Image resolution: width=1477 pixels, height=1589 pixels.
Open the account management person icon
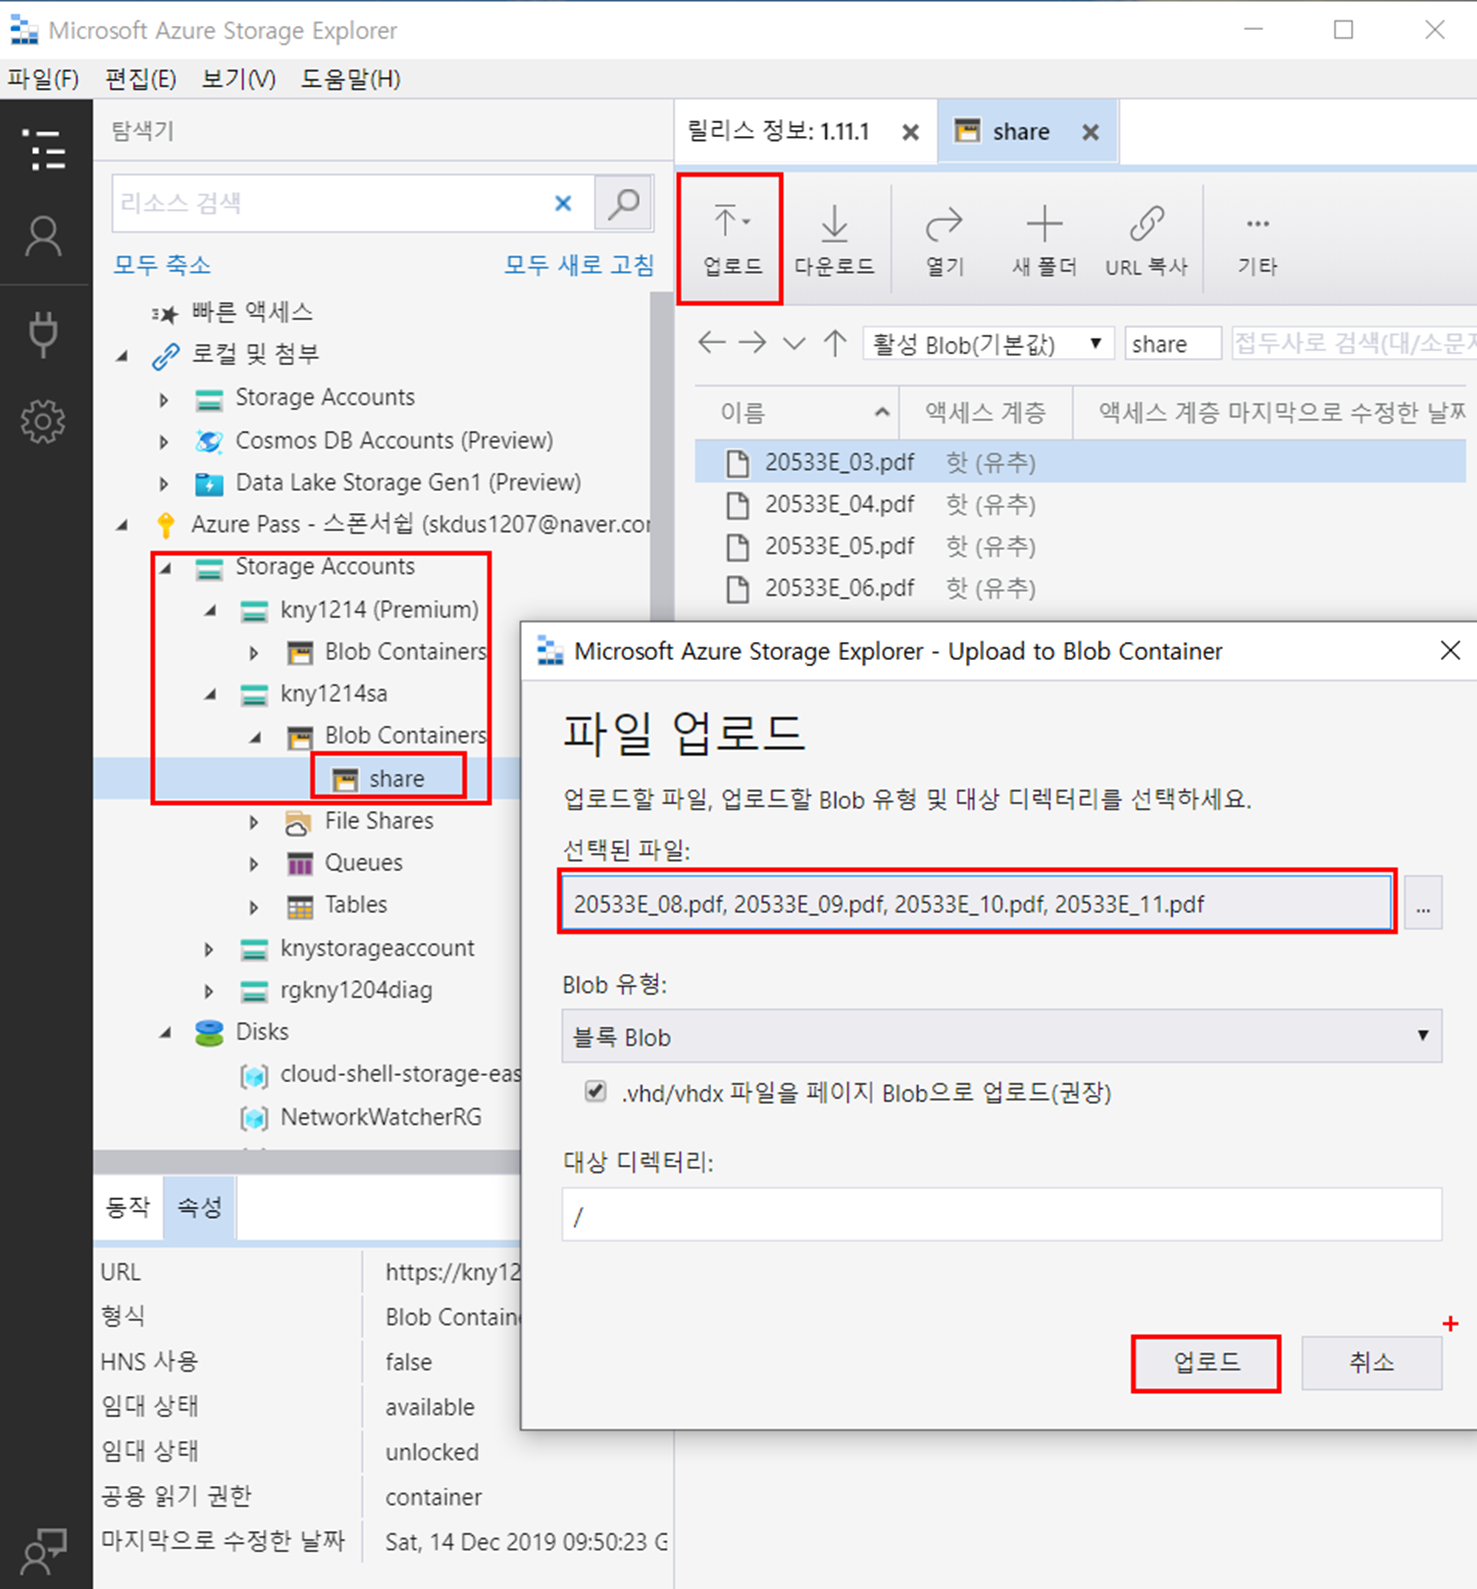click(44, 237)
